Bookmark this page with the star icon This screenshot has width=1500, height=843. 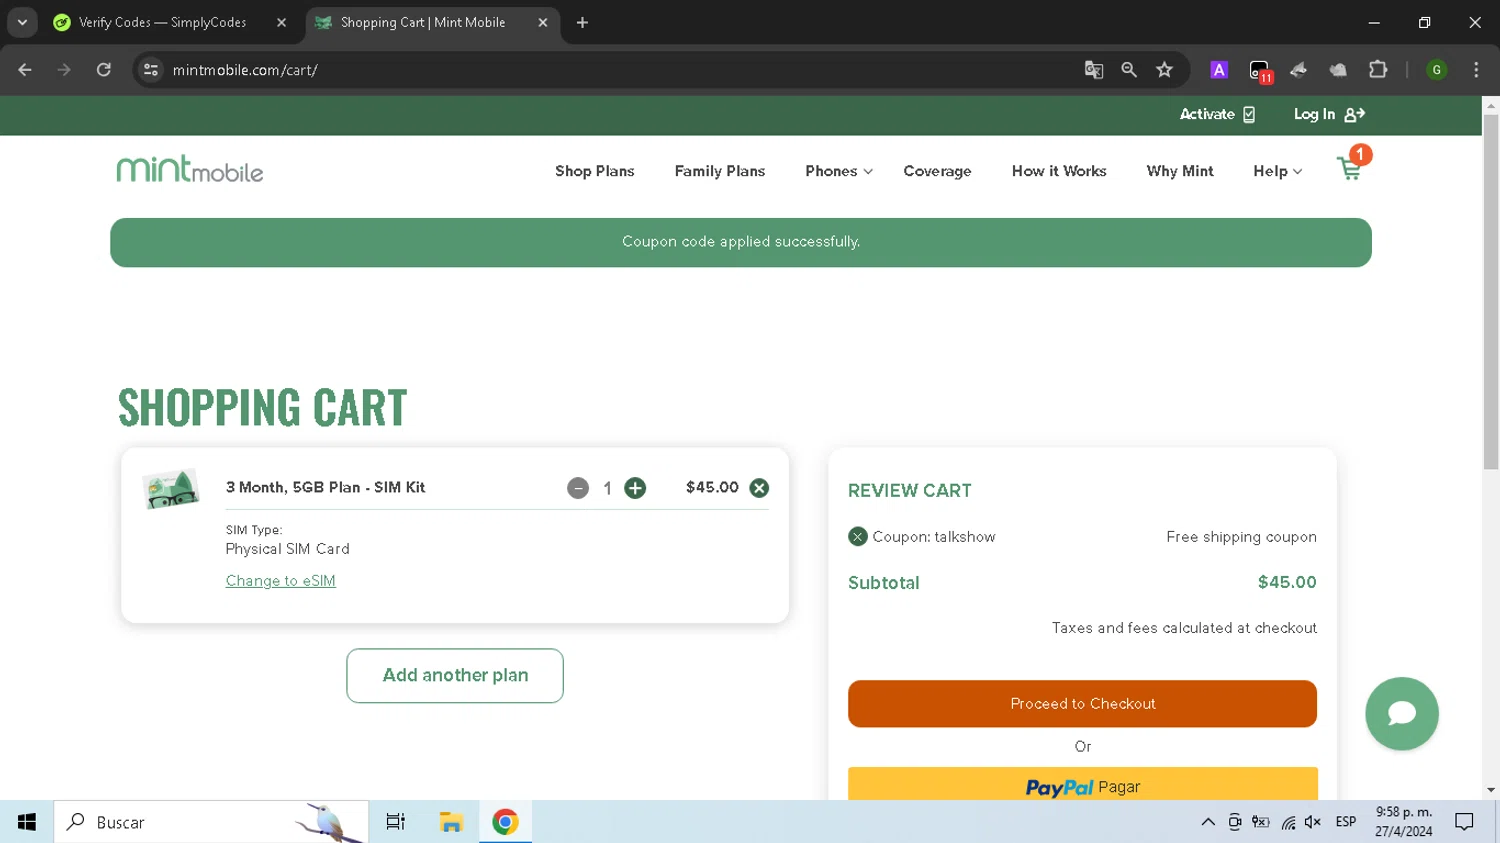tap(1164, 70)
